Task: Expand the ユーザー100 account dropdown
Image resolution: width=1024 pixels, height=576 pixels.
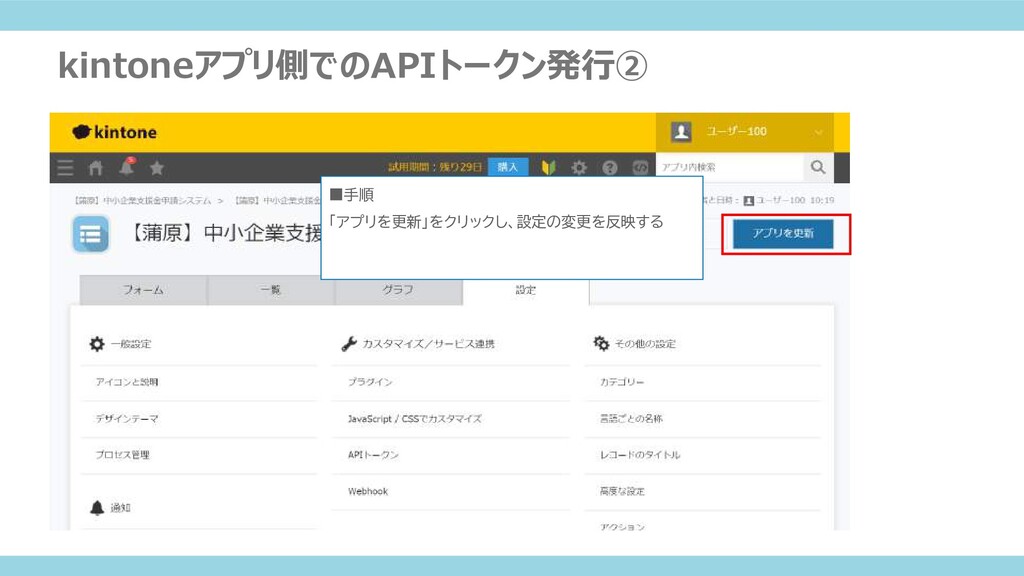Action: 818,133
